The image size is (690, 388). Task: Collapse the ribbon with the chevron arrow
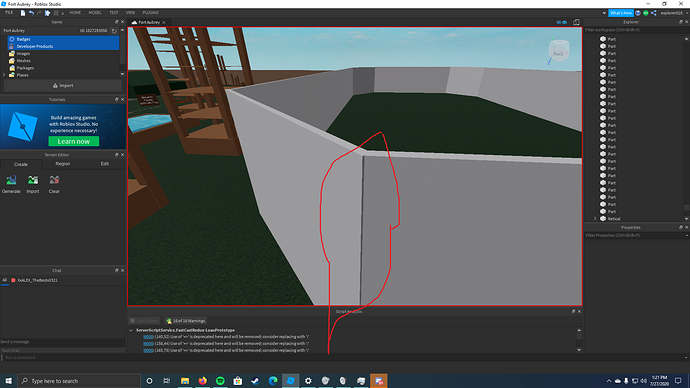tap(604, 13)
